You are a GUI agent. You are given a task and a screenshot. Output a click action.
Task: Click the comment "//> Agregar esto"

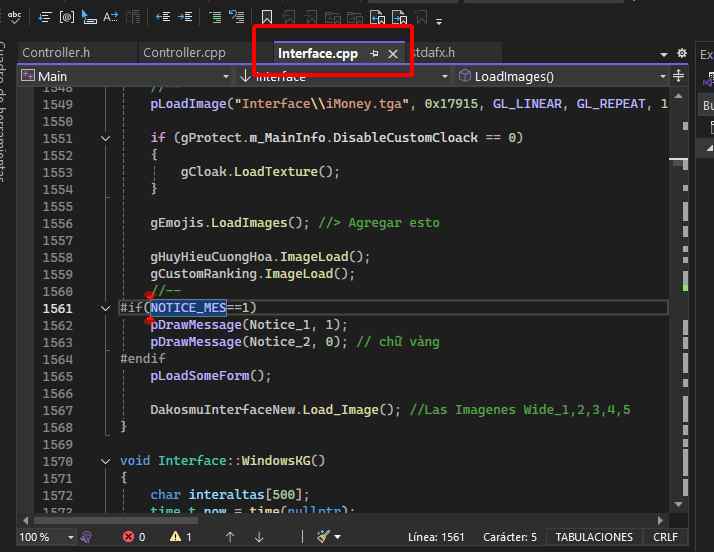tap(379, 223)
